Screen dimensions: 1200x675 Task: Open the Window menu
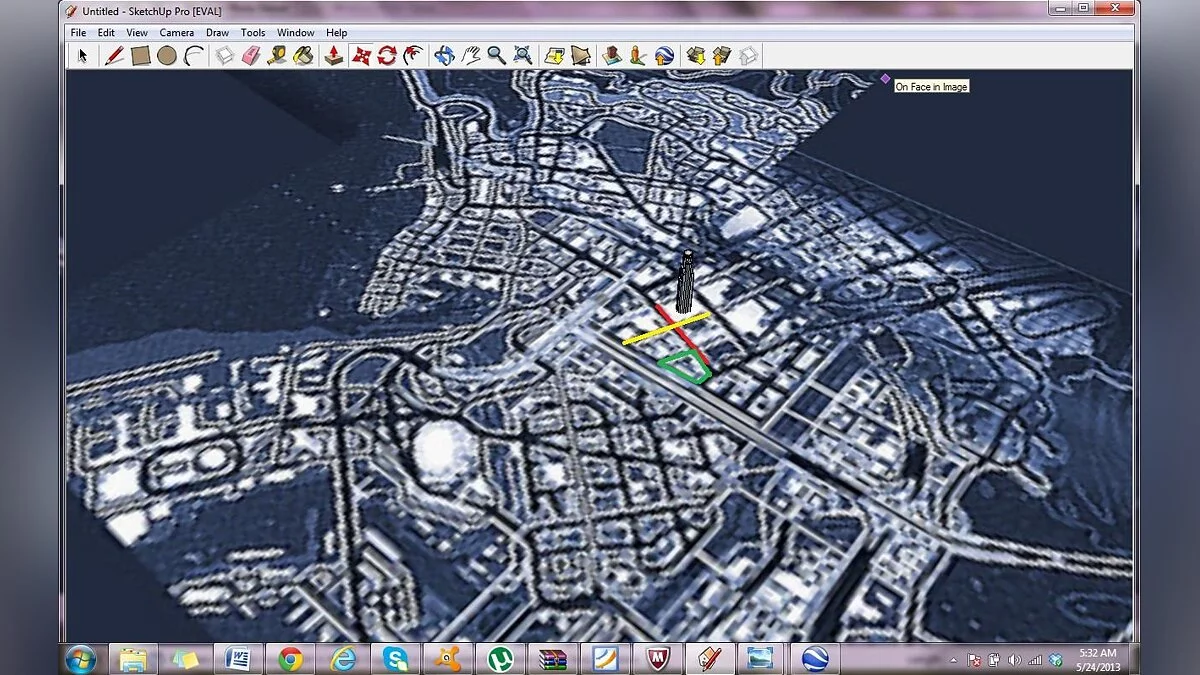[295, 33]
